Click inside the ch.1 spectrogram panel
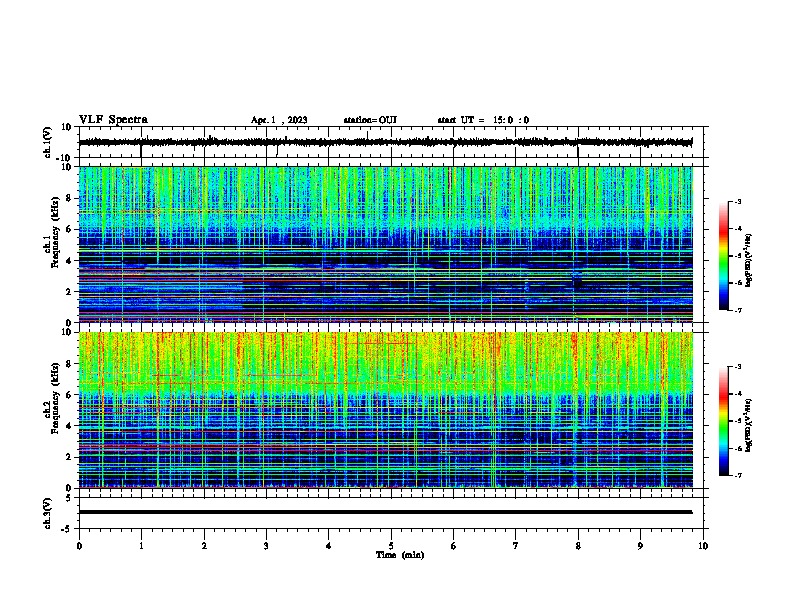 tap(386, 244)
